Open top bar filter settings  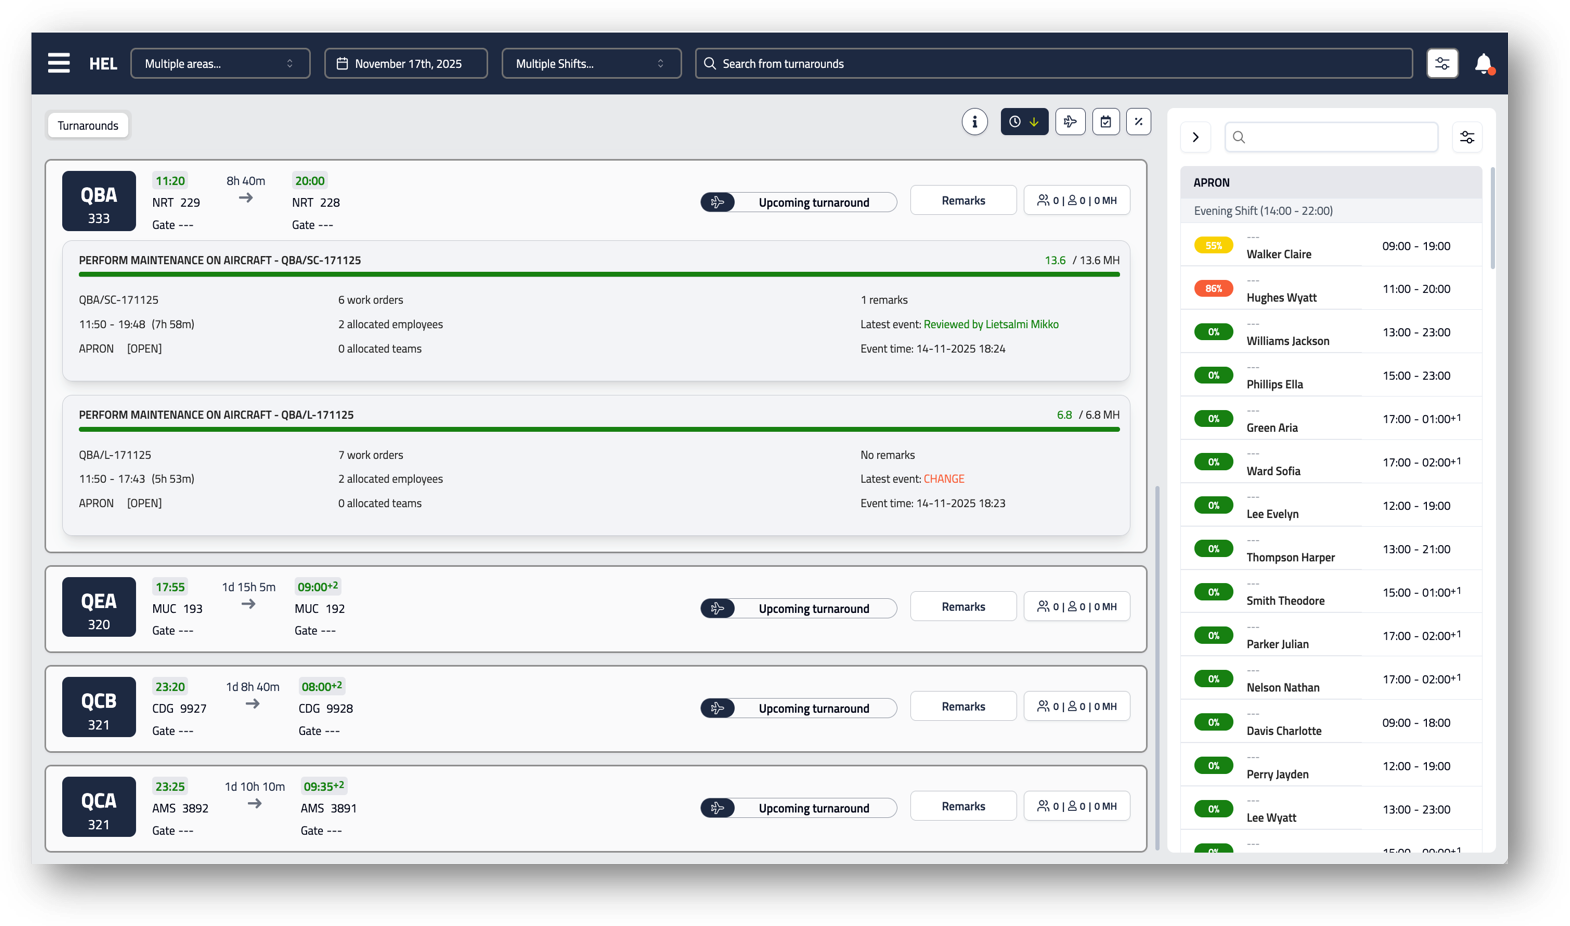[1442, 63]
